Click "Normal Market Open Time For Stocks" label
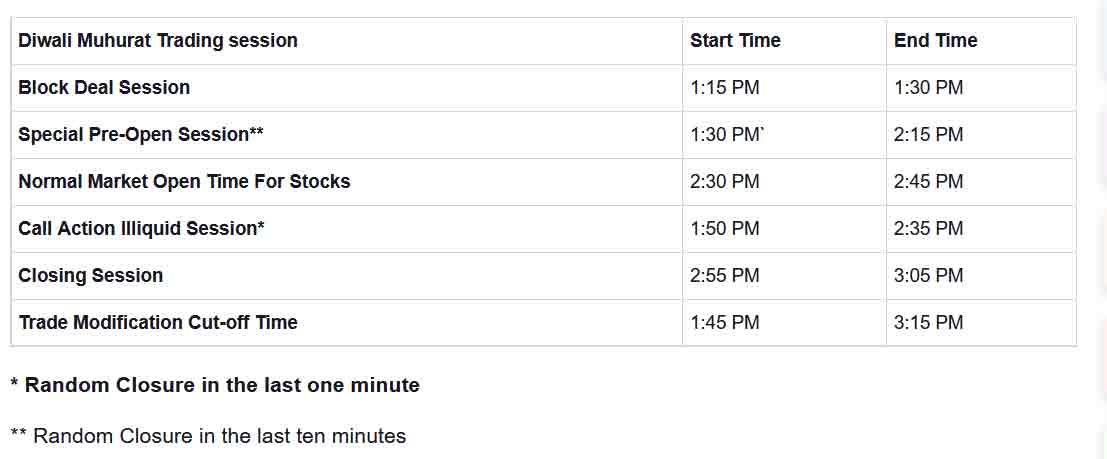 184,182
